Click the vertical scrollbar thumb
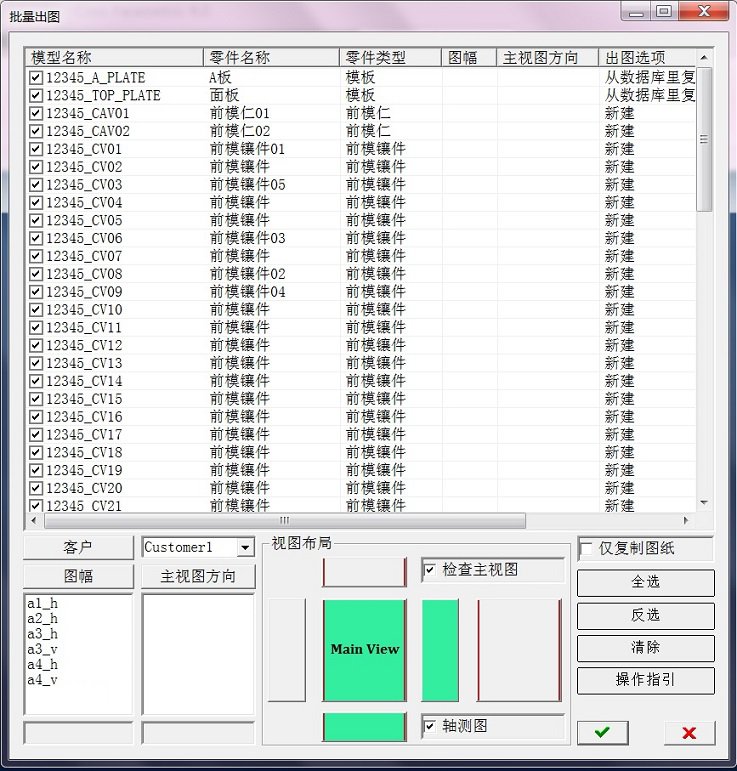Image resolution: width=737 pixels, height=771 pixels. point(704,140)
